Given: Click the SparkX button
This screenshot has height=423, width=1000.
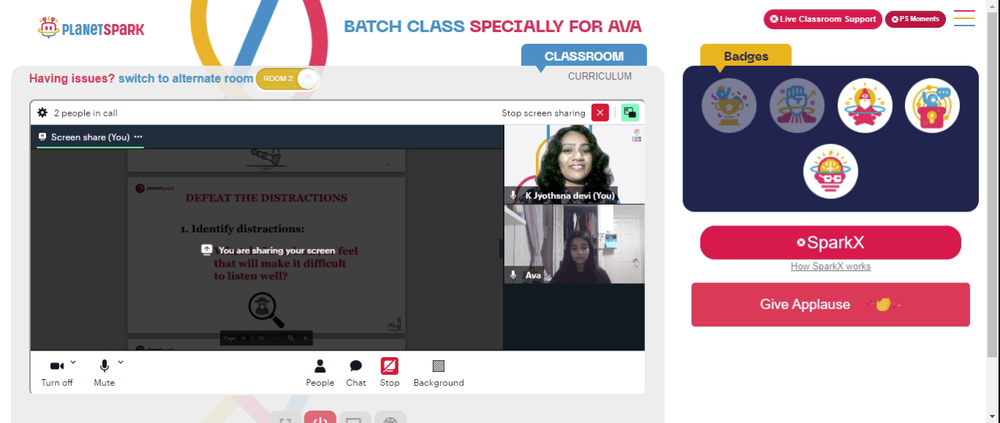Looking at the screenshot, I should tap(830, 242).
